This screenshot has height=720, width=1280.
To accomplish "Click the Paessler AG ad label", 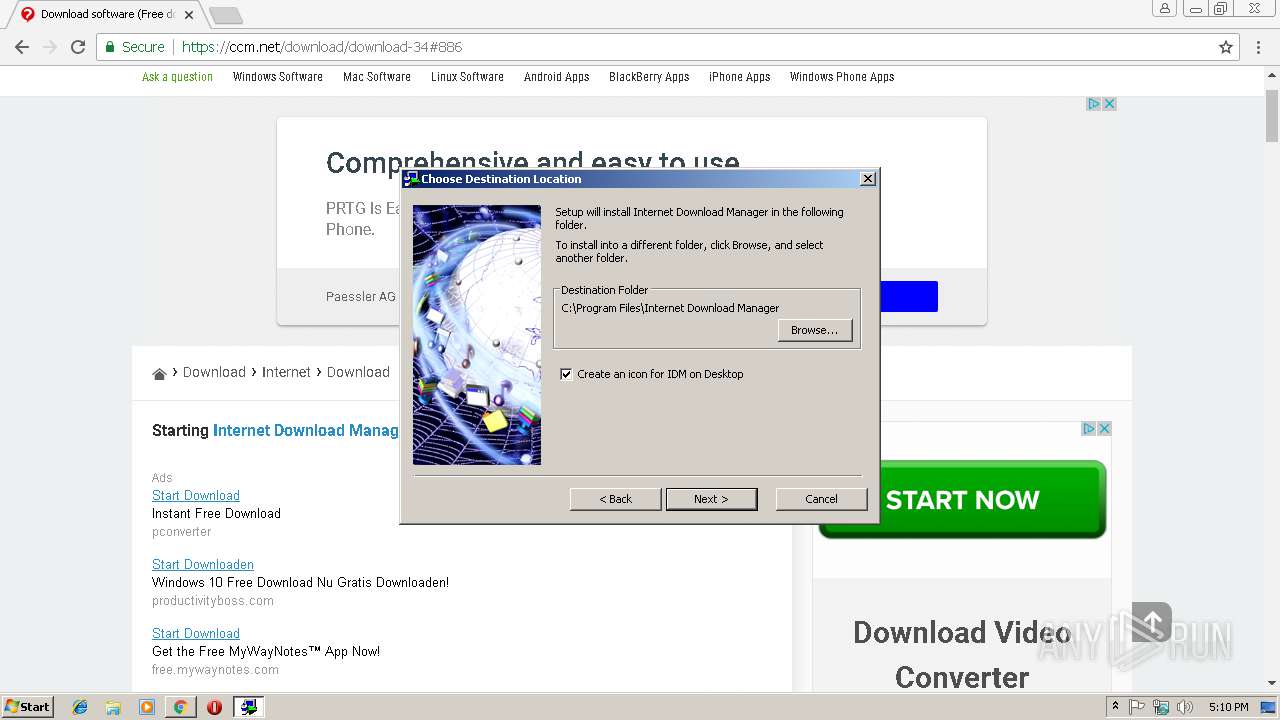I will point(361,297).
